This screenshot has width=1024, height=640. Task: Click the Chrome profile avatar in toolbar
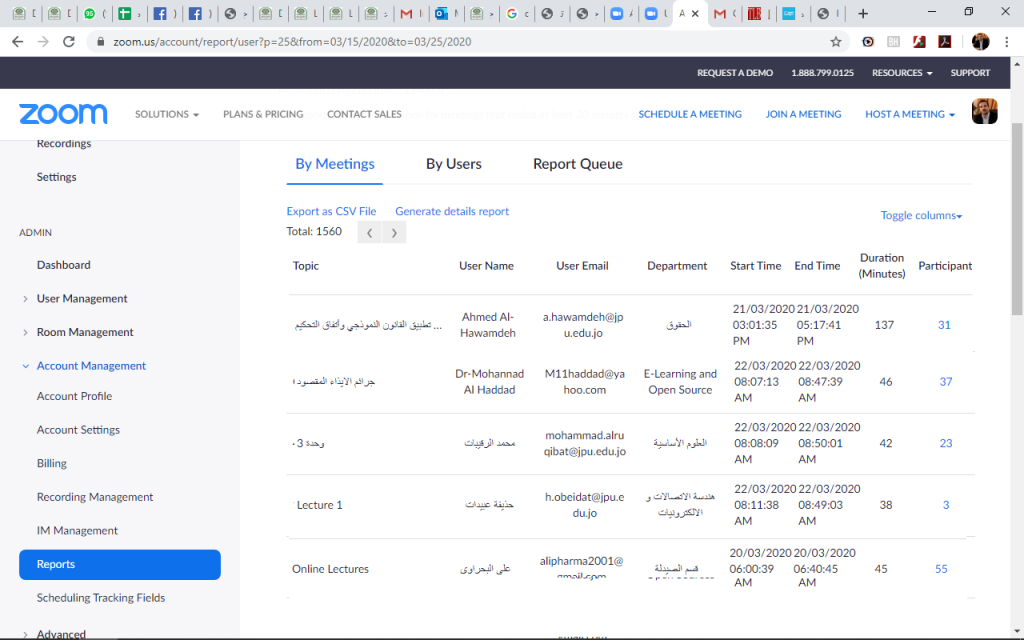pos(980,42)
